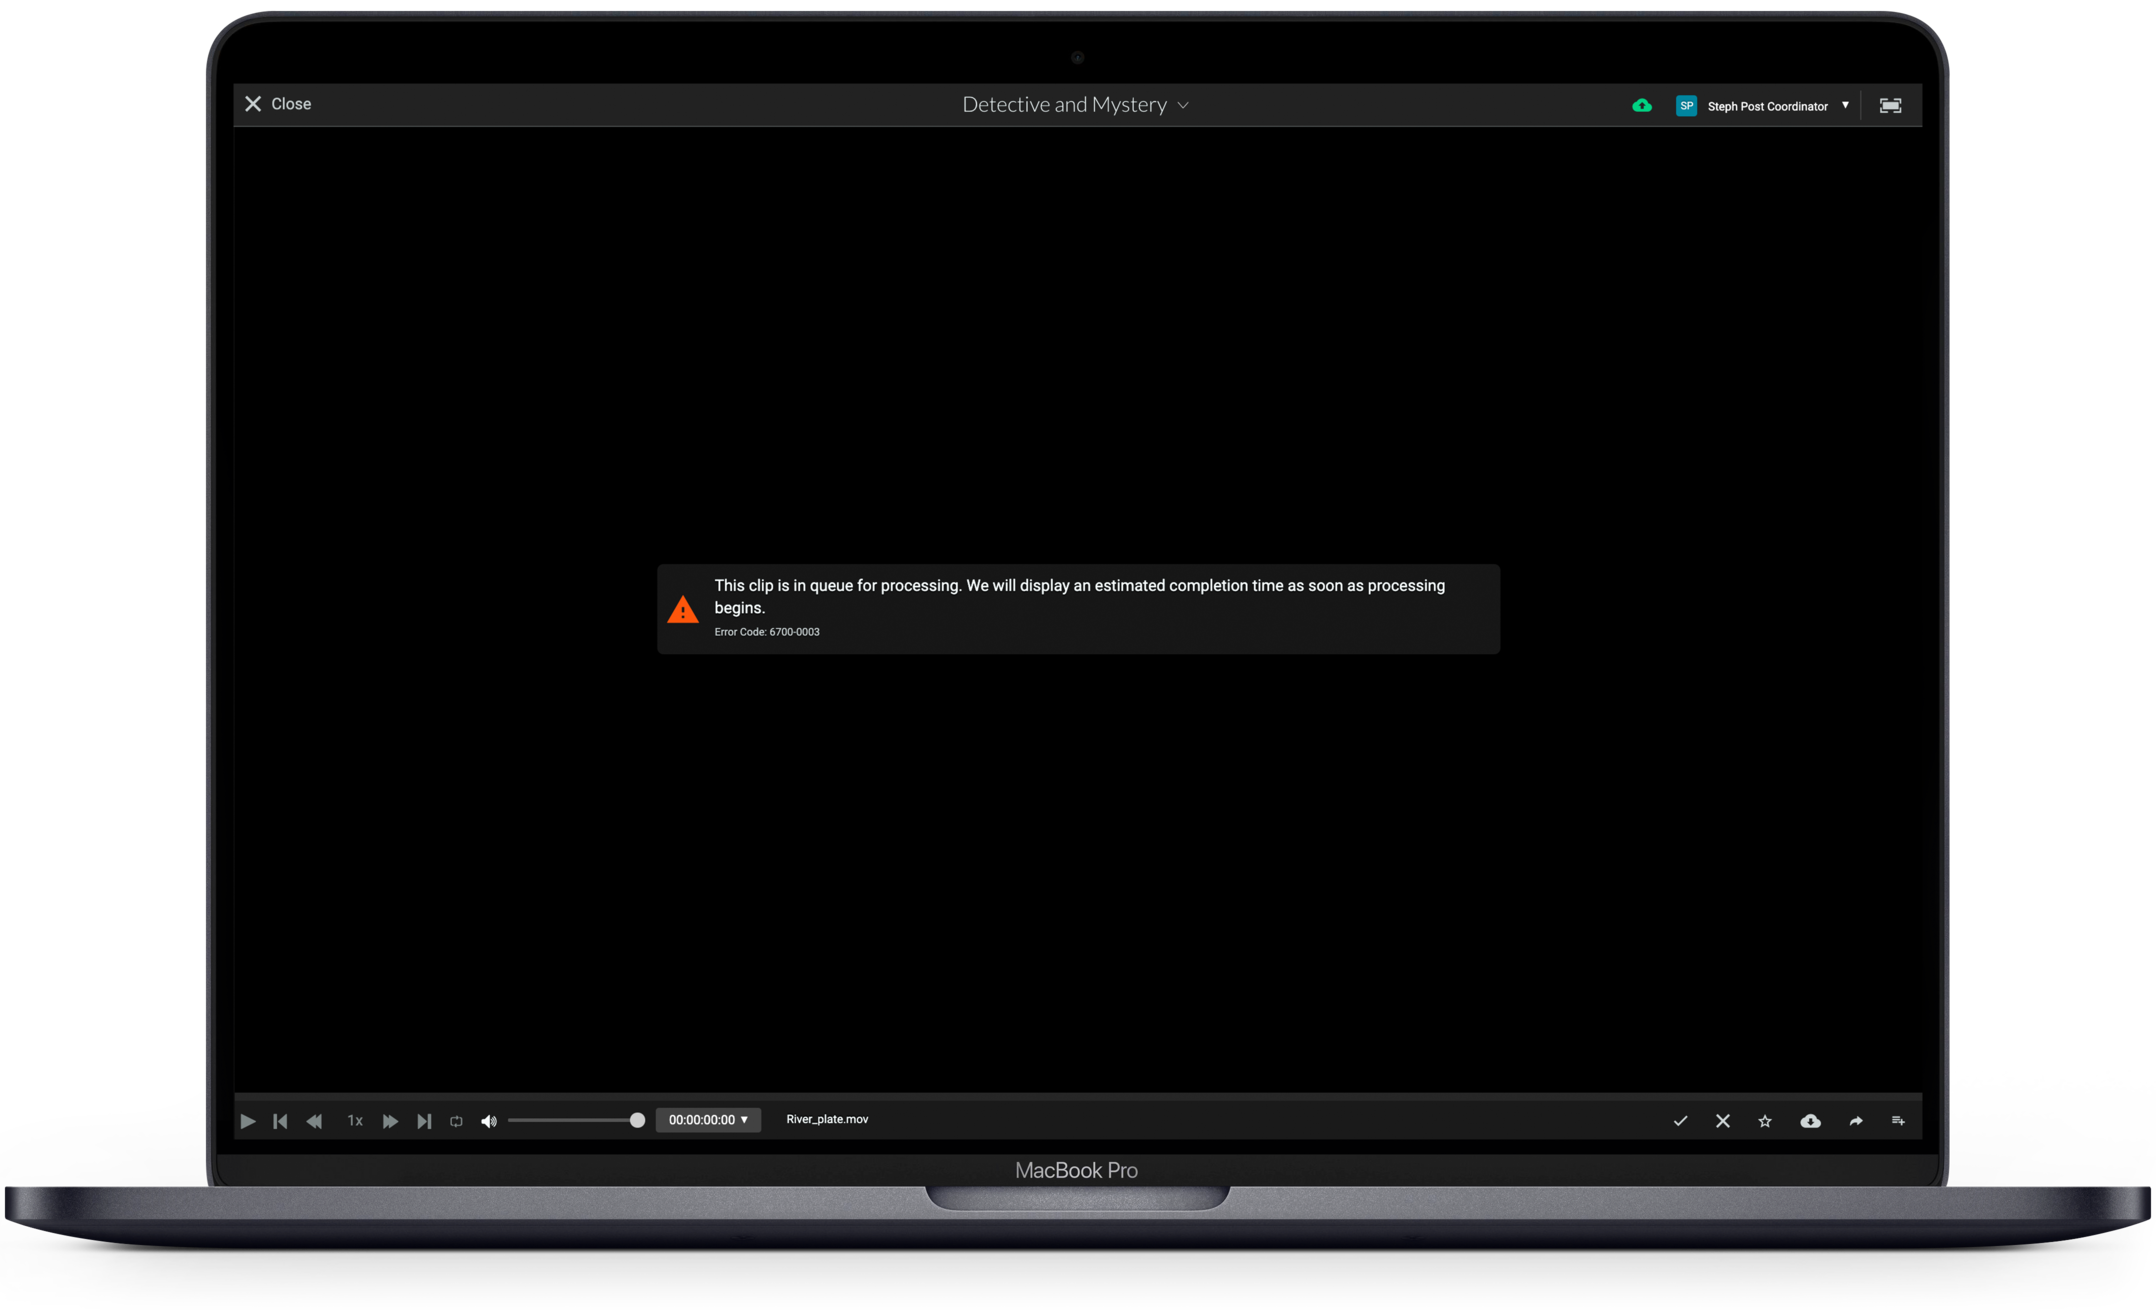
Task: Click the rewind button
Action: [x=314, y=1121]
